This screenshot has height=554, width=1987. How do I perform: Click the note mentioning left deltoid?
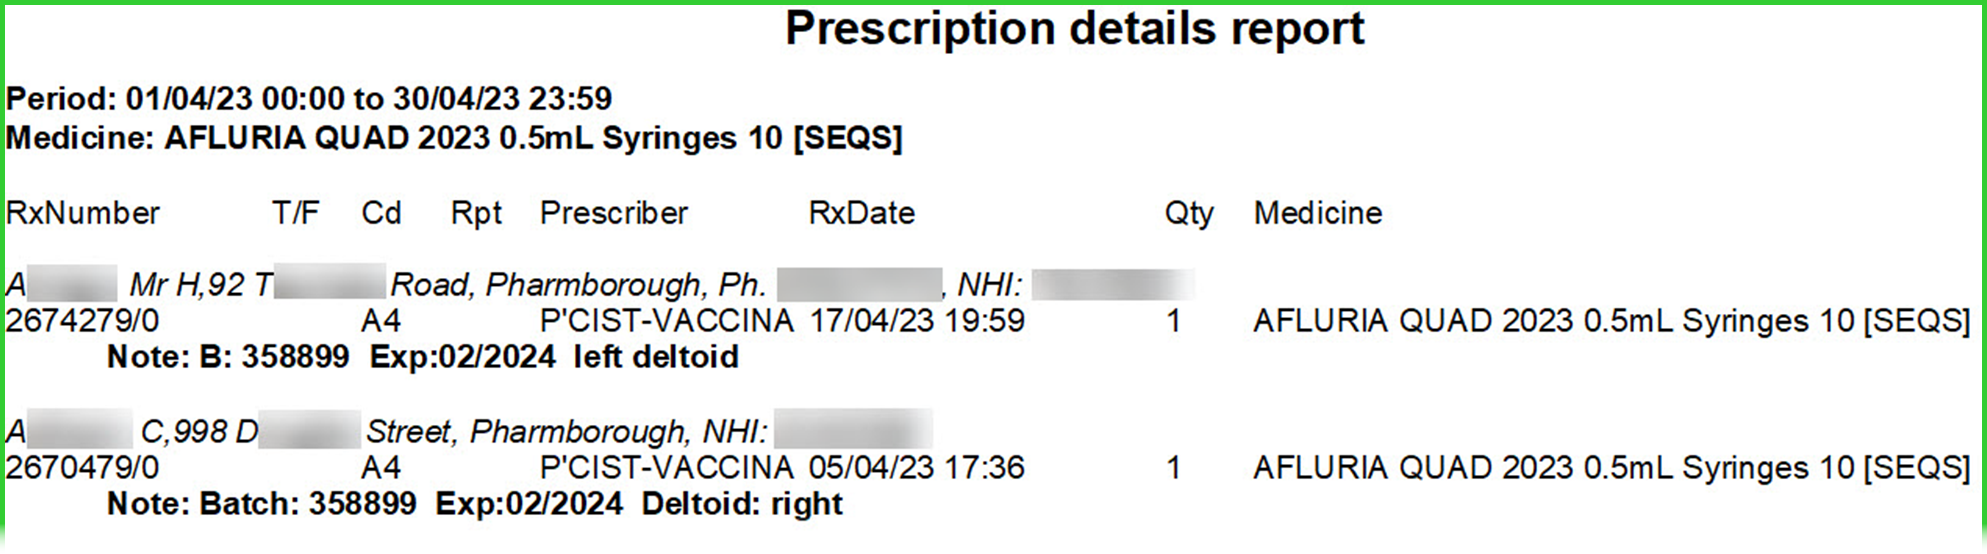[x=422, y=357]
